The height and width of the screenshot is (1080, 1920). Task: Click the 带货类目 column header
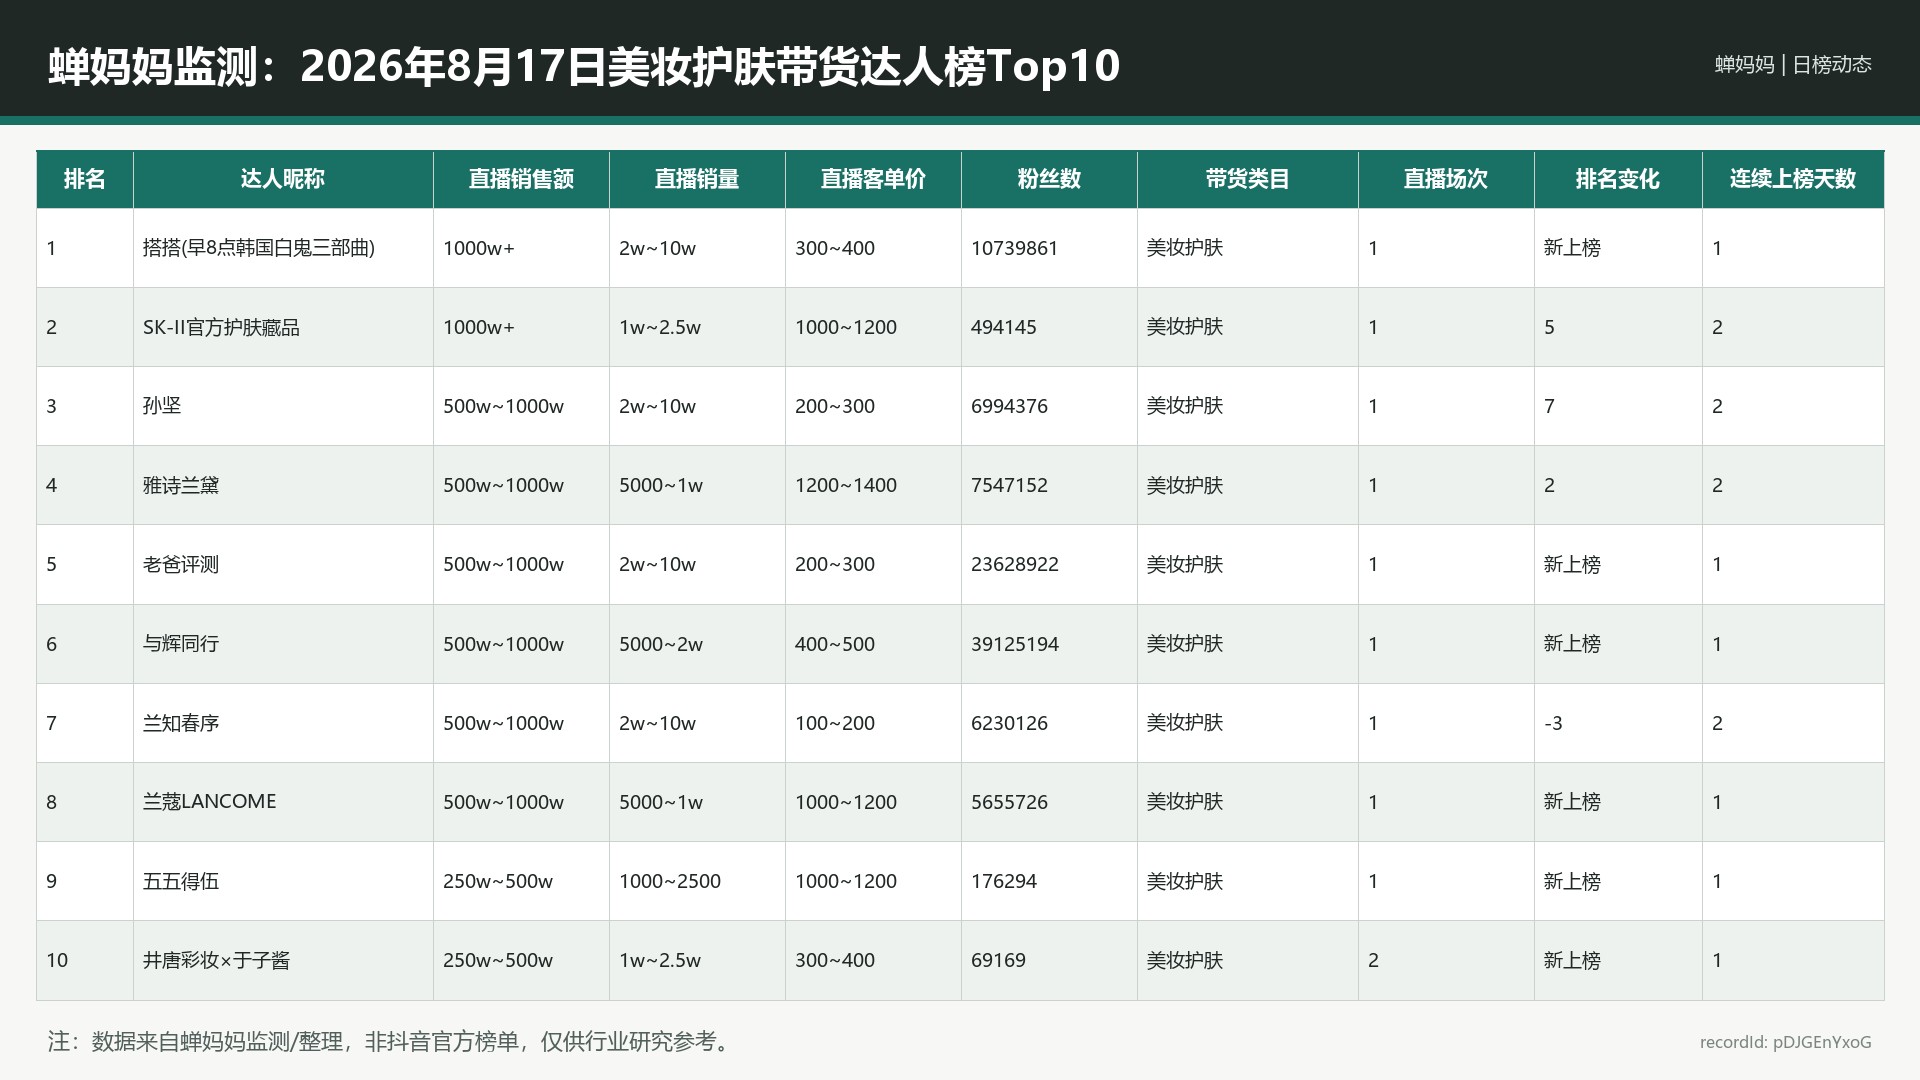(x=1247, y=179)
